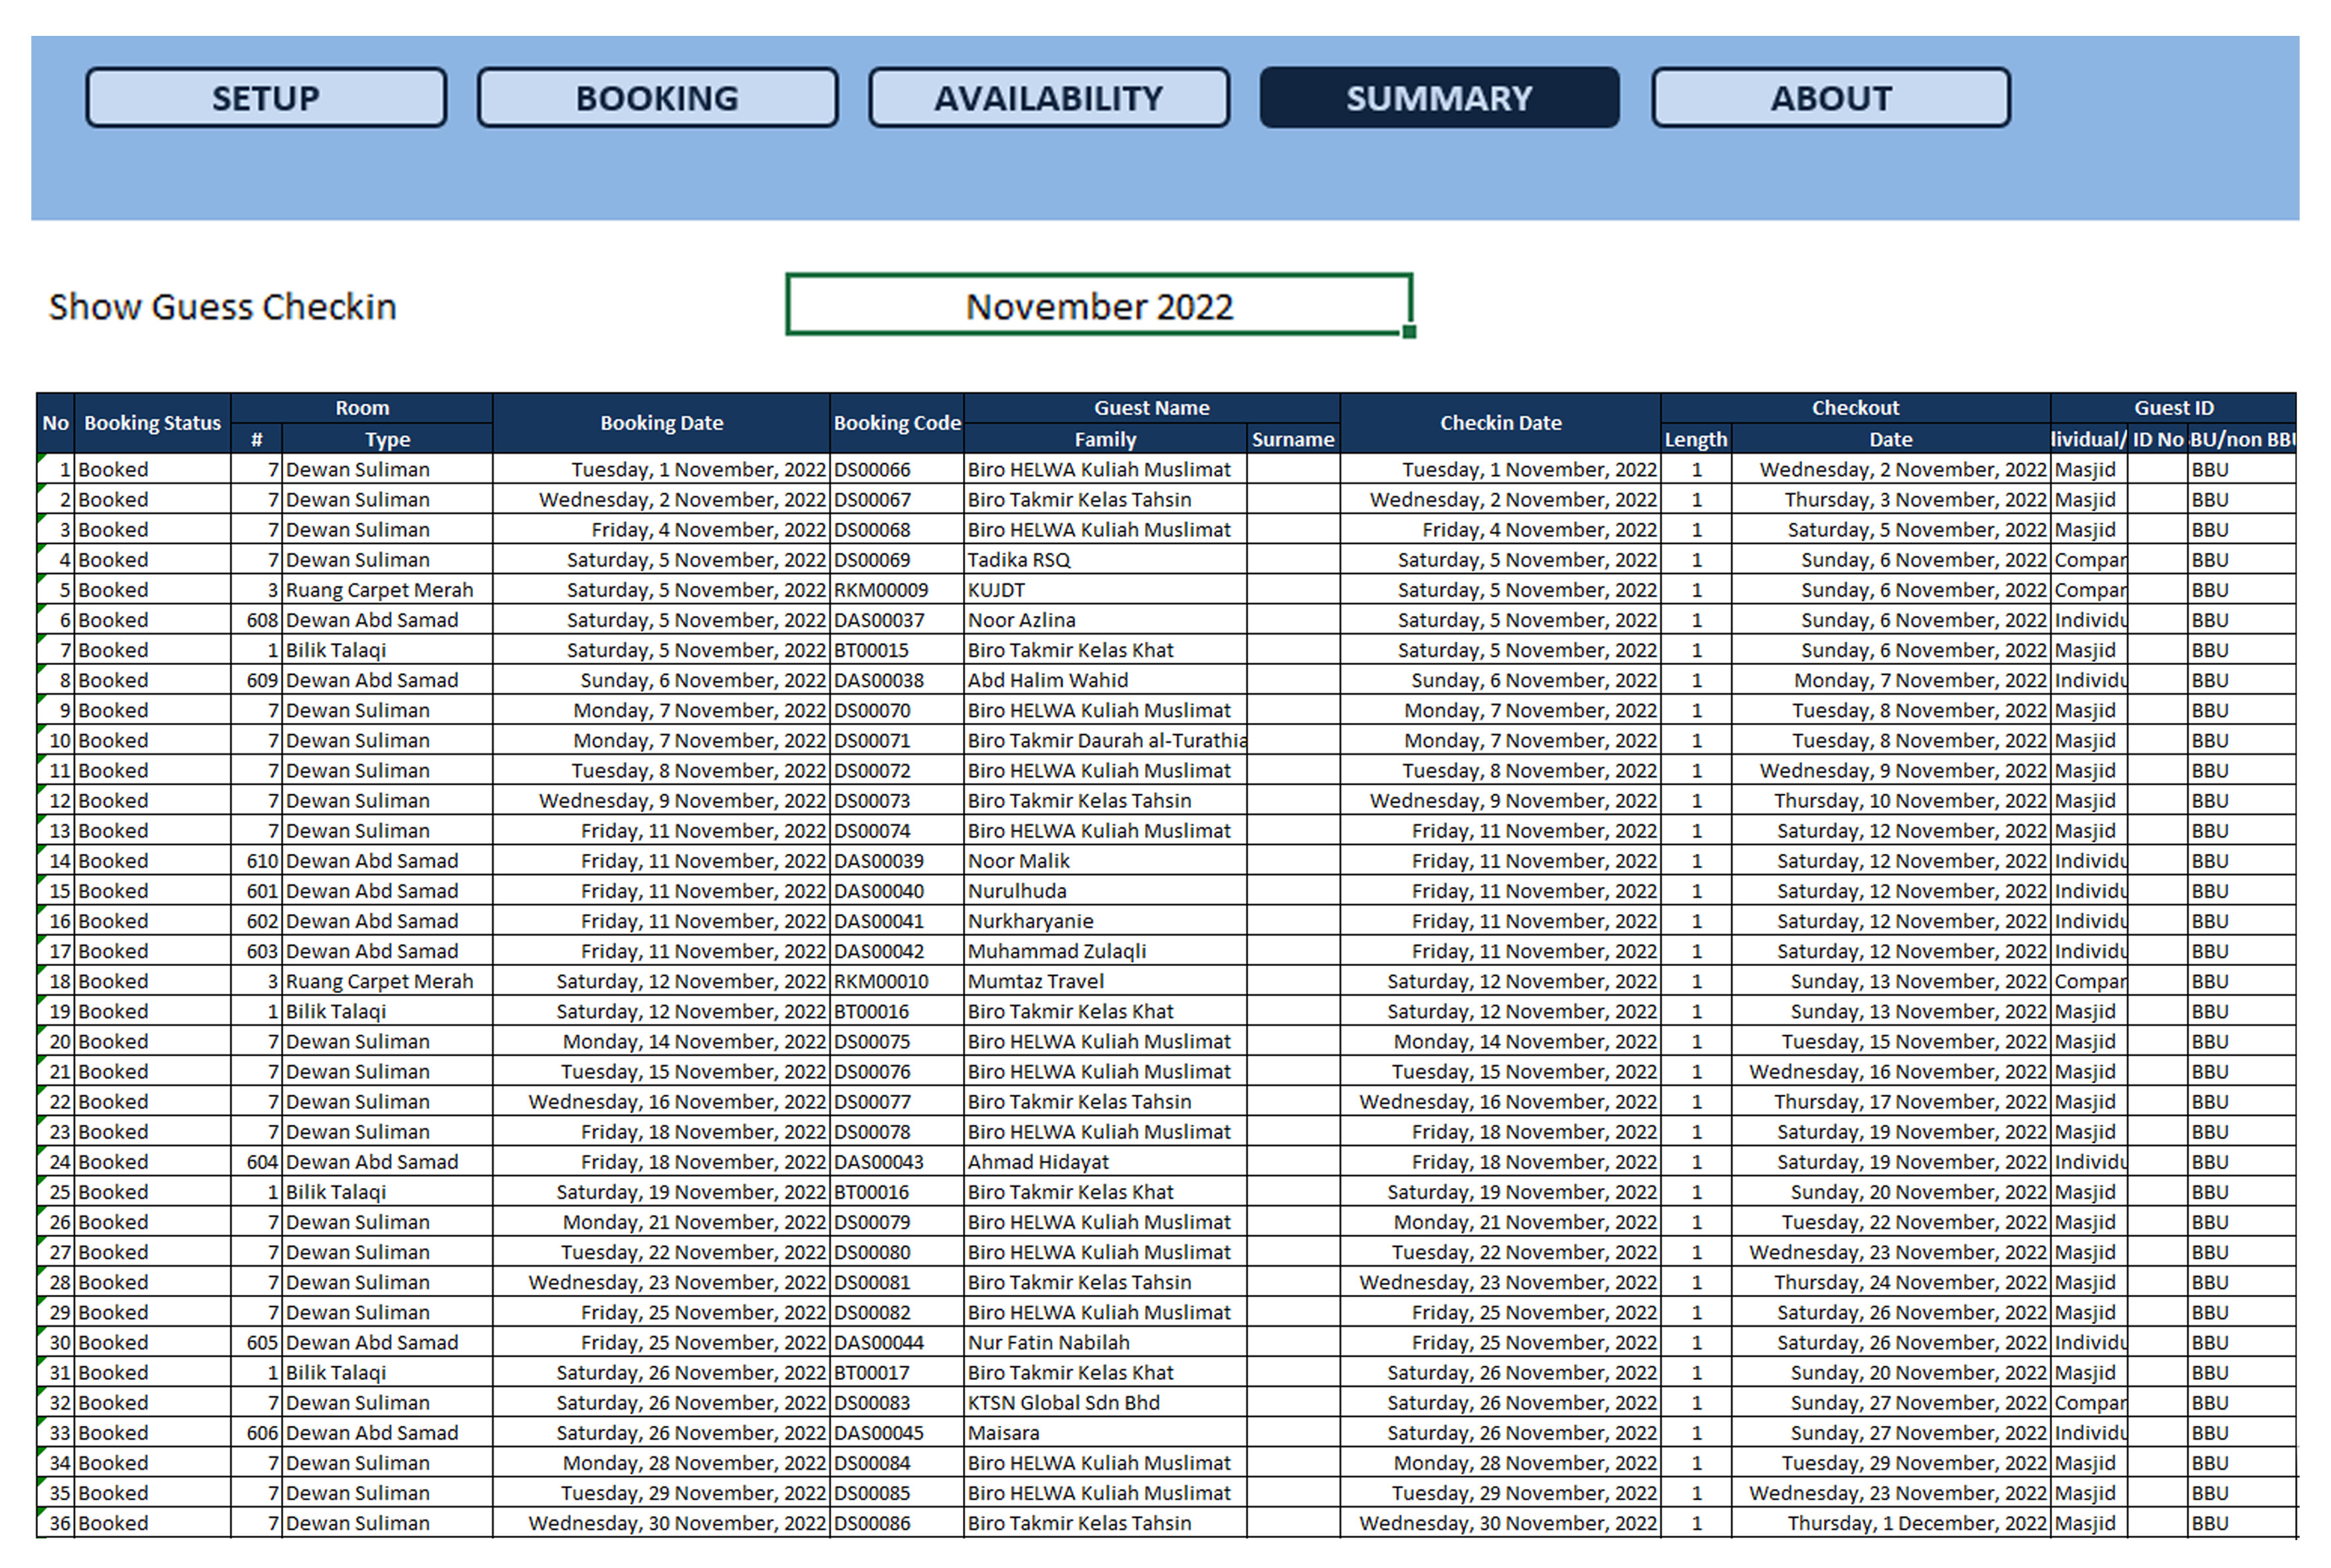Click the Guest Name header cell
This screenshot has width=2331, height=1568.
[x=1151, y=408]
